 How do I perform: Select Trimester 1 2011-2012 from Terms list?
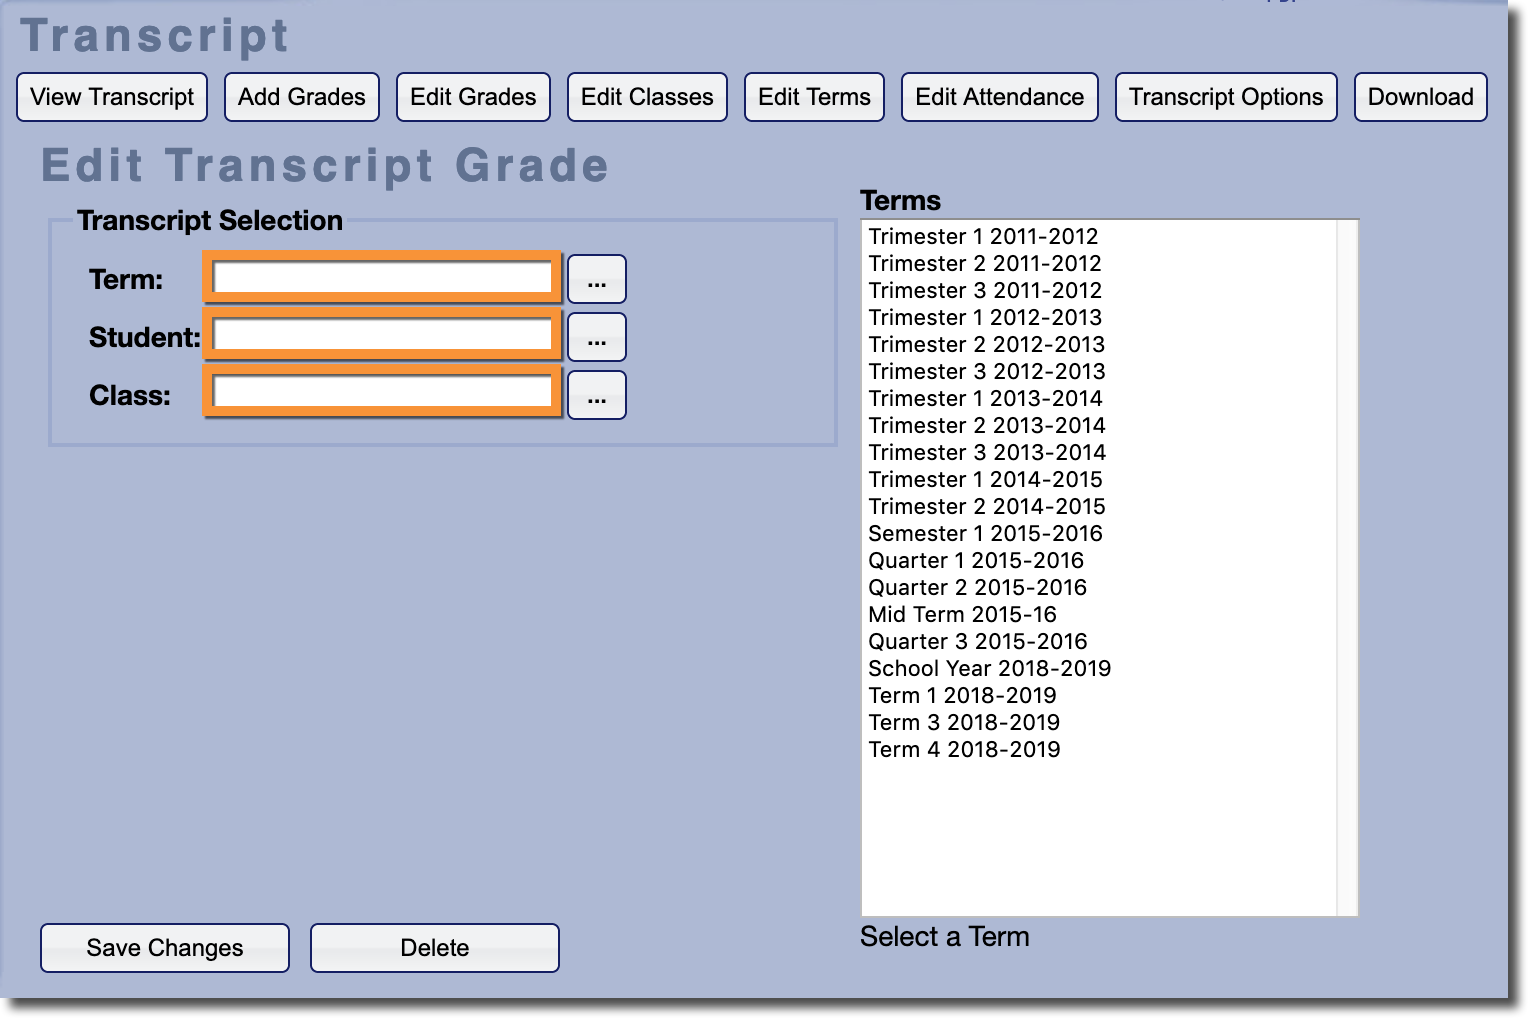click(x=983, y=237)
